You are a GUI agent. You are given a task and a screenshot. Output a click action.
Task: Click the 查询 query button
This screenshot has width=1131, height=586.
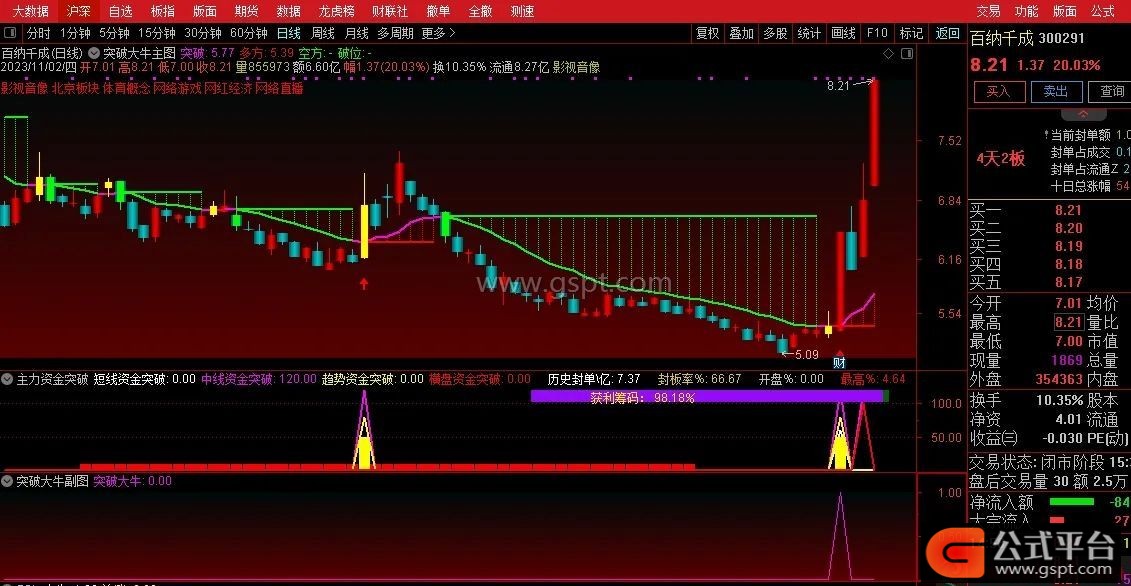click(1112, 91)
